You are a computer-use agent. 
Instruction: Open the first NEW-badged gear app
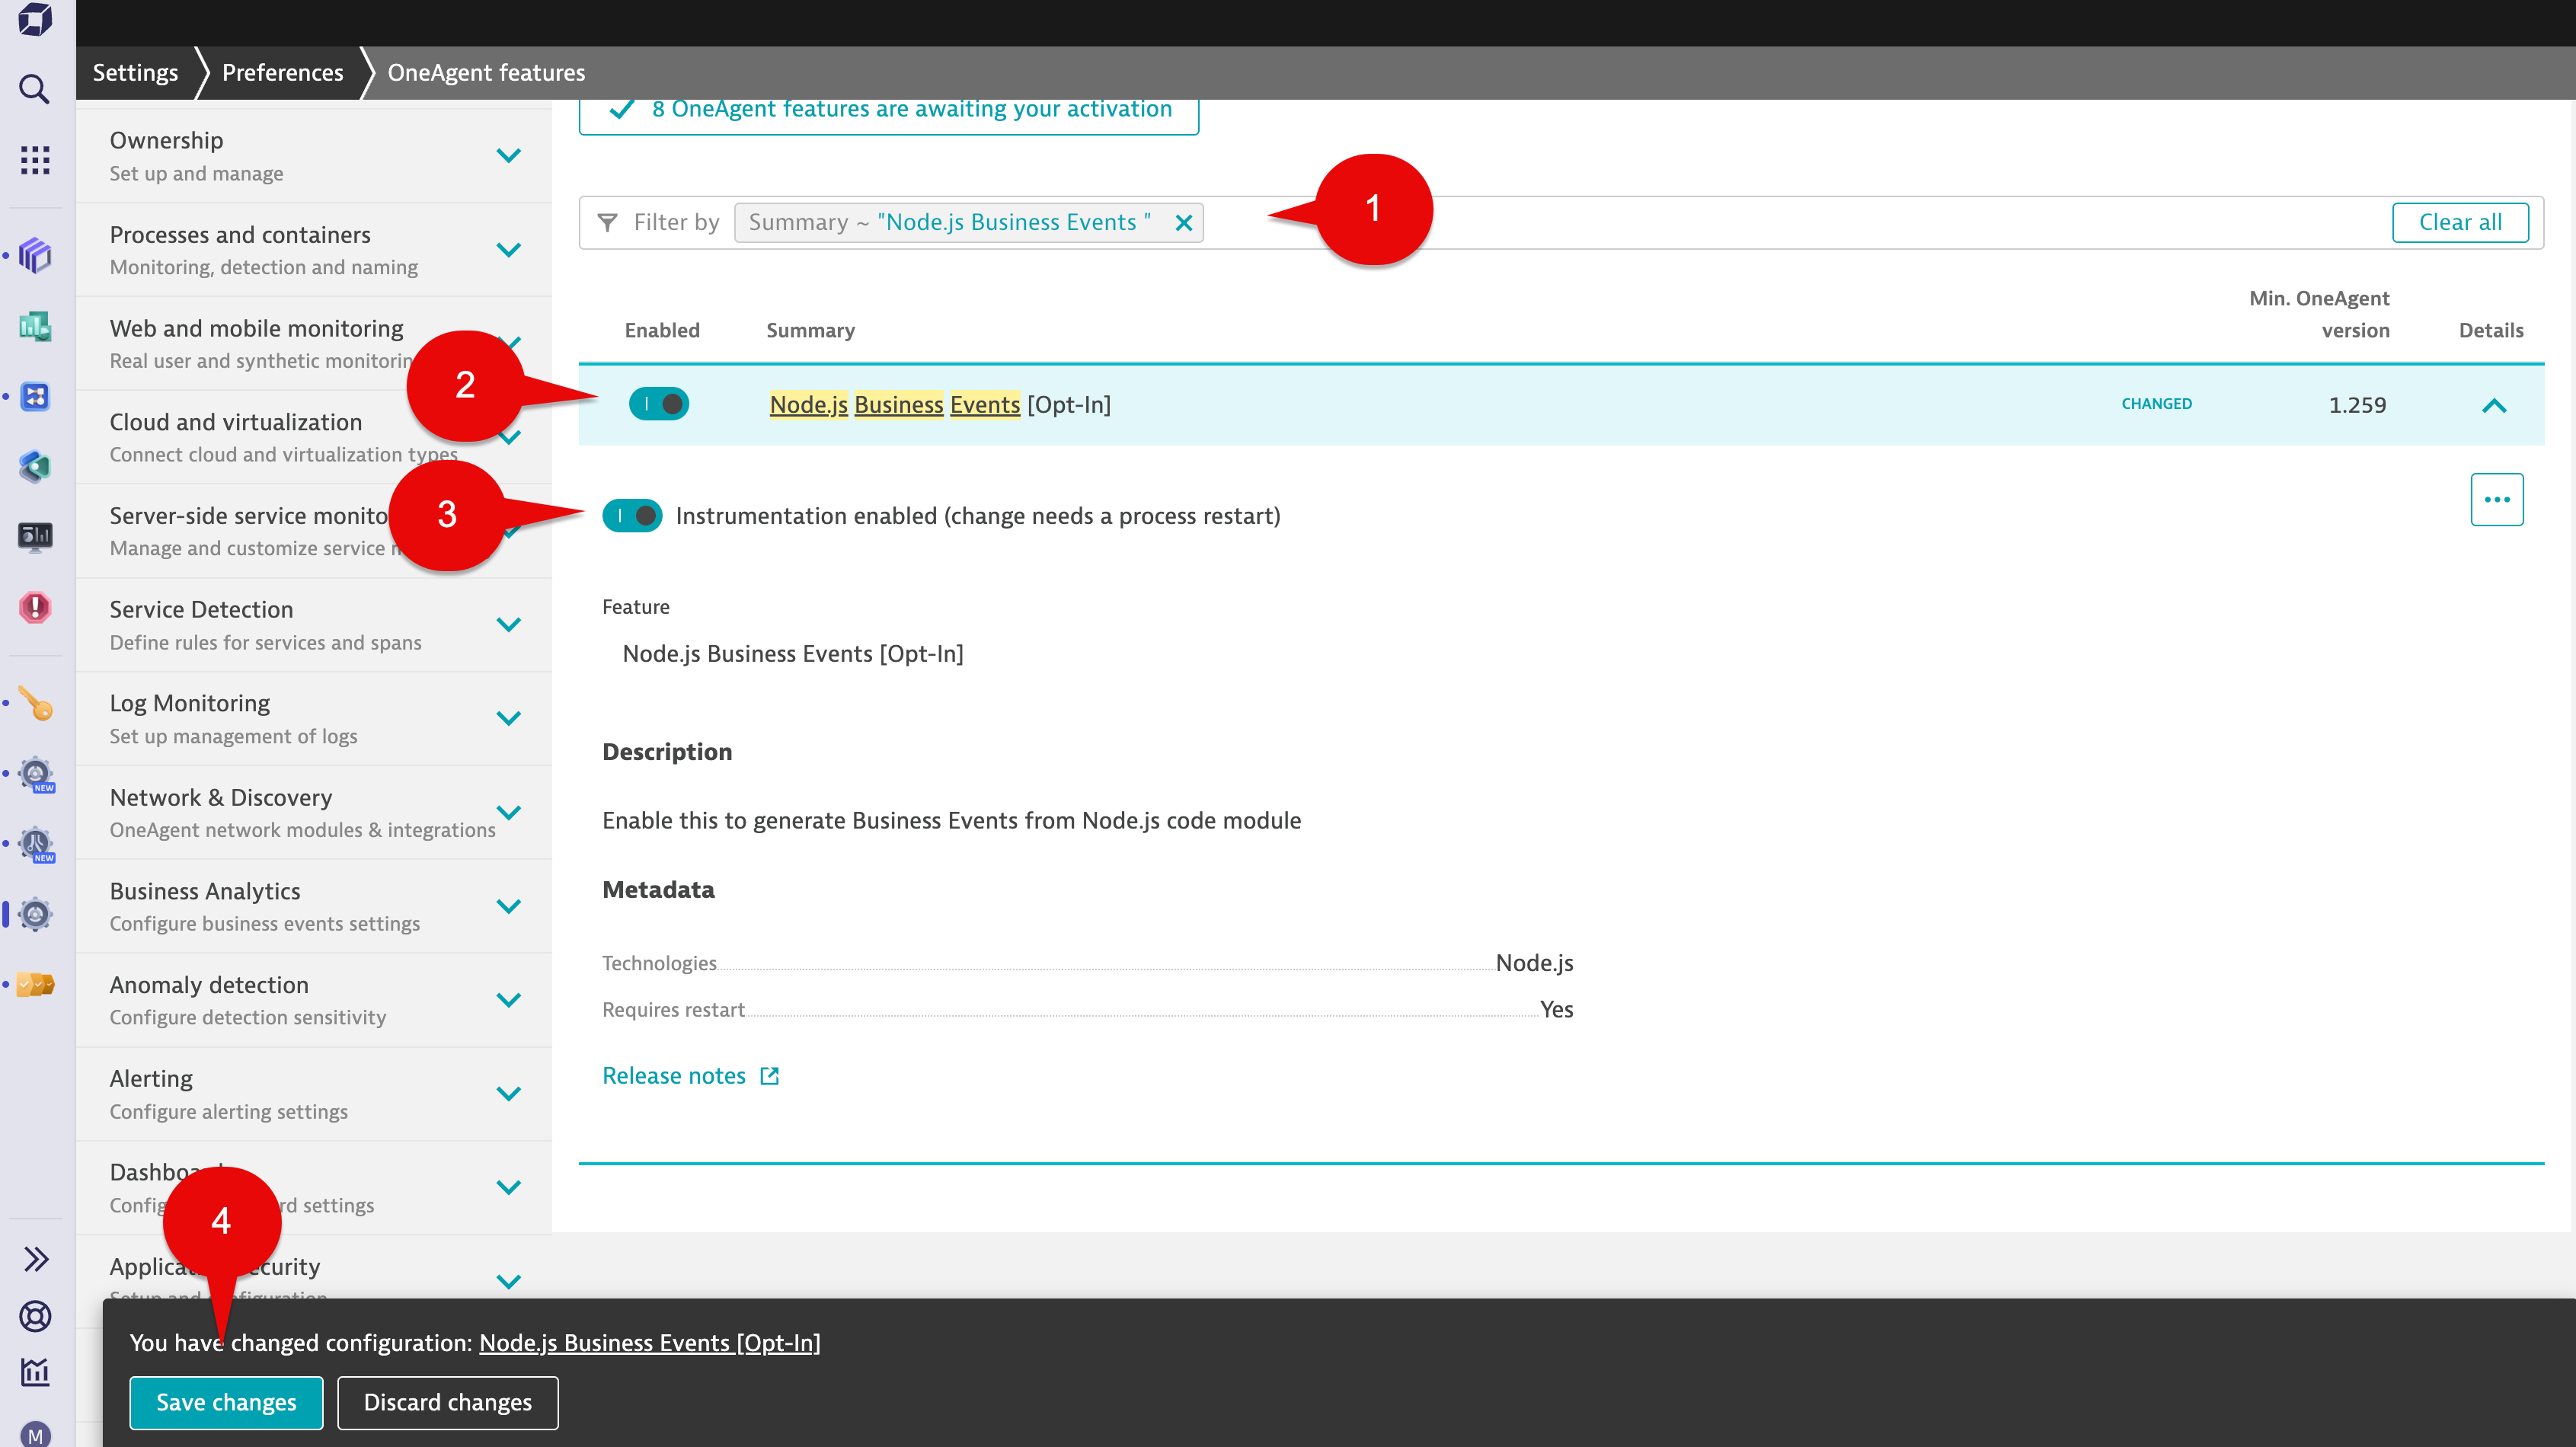[x=35, y=774]
